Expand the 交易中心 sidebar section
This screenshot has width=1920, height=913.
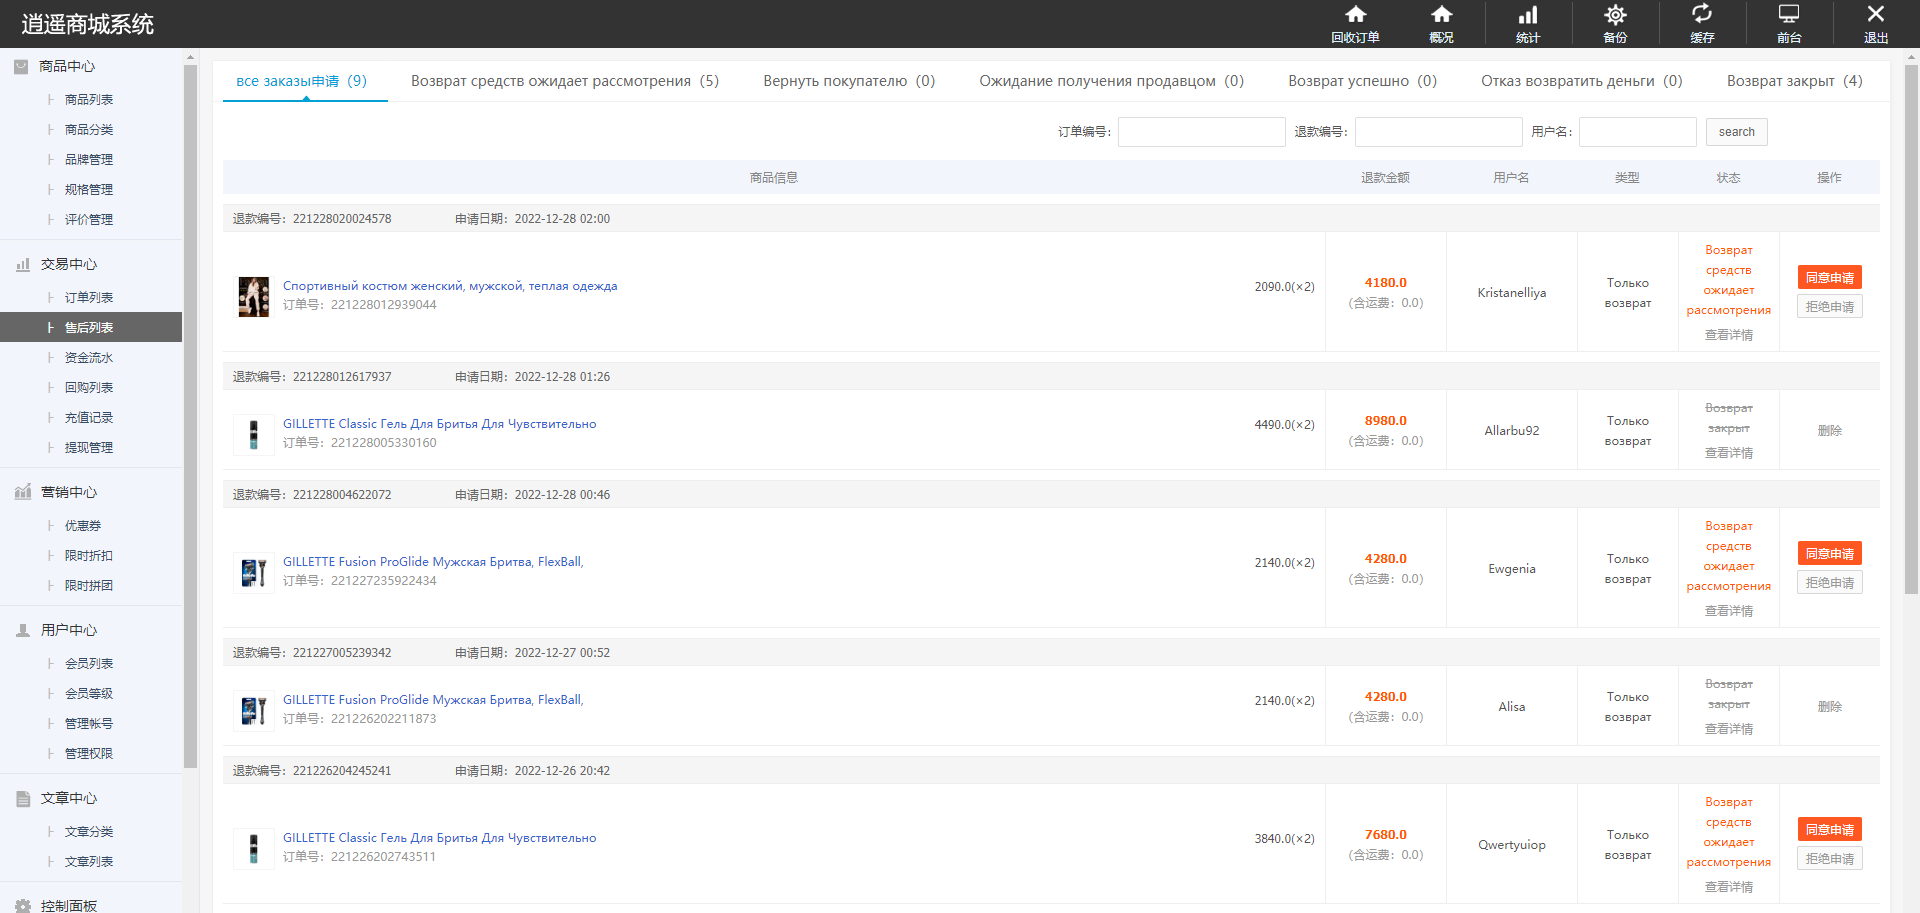click(68, 264)
